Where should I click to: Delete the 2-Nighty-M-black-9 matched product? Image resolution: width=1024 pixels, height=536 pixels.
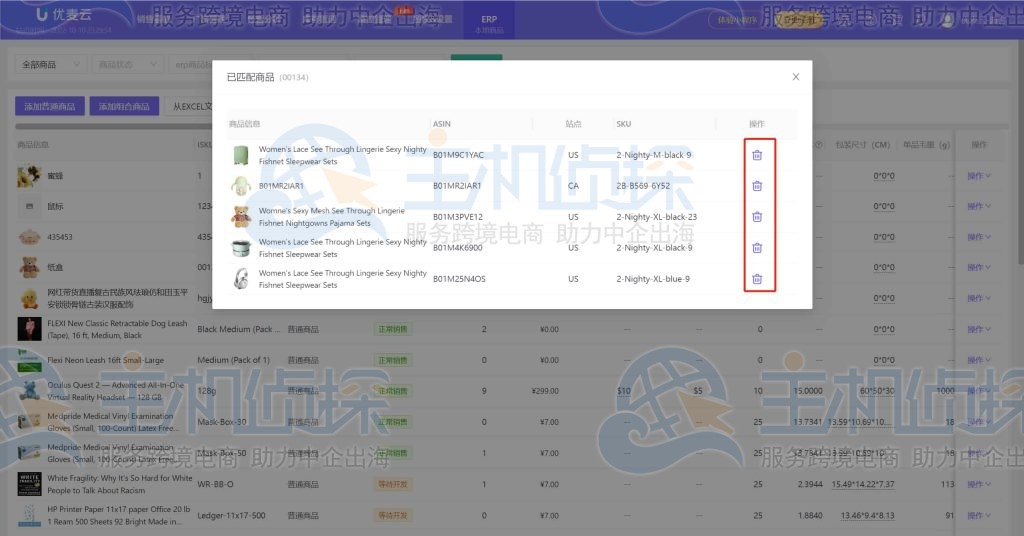point(757,155)
